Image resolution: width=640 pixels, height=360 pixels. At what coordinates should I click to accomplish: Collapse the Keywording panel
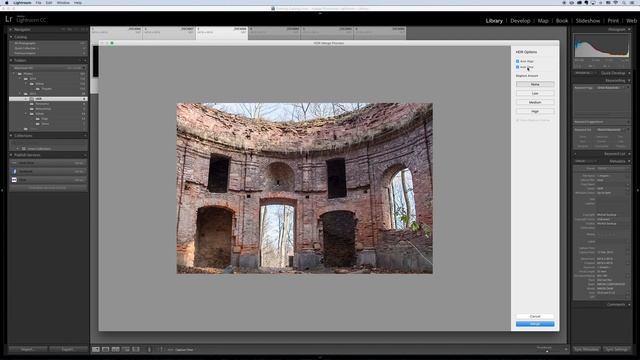629,80
